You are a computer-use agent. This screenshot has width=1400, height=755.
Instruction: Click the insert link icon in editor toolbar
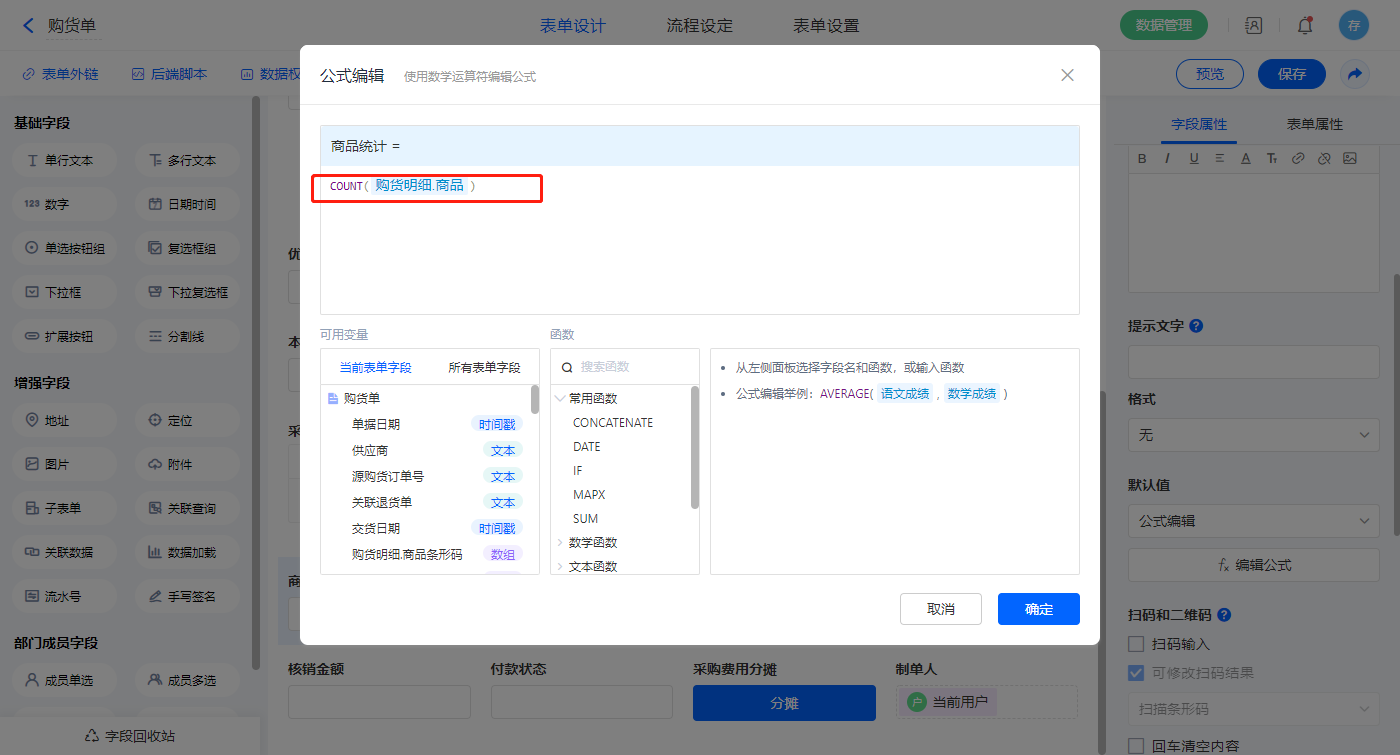pos(1298,158)
